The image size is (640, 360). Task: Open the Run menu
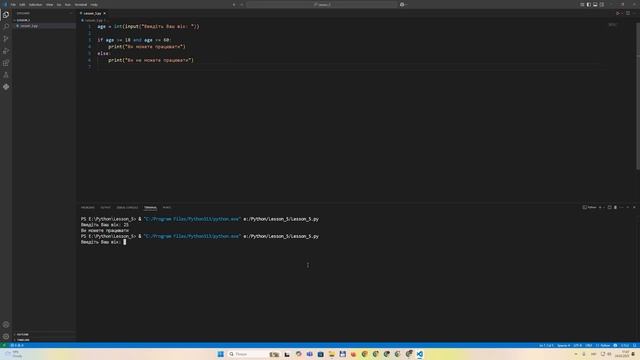pos(68,4)
